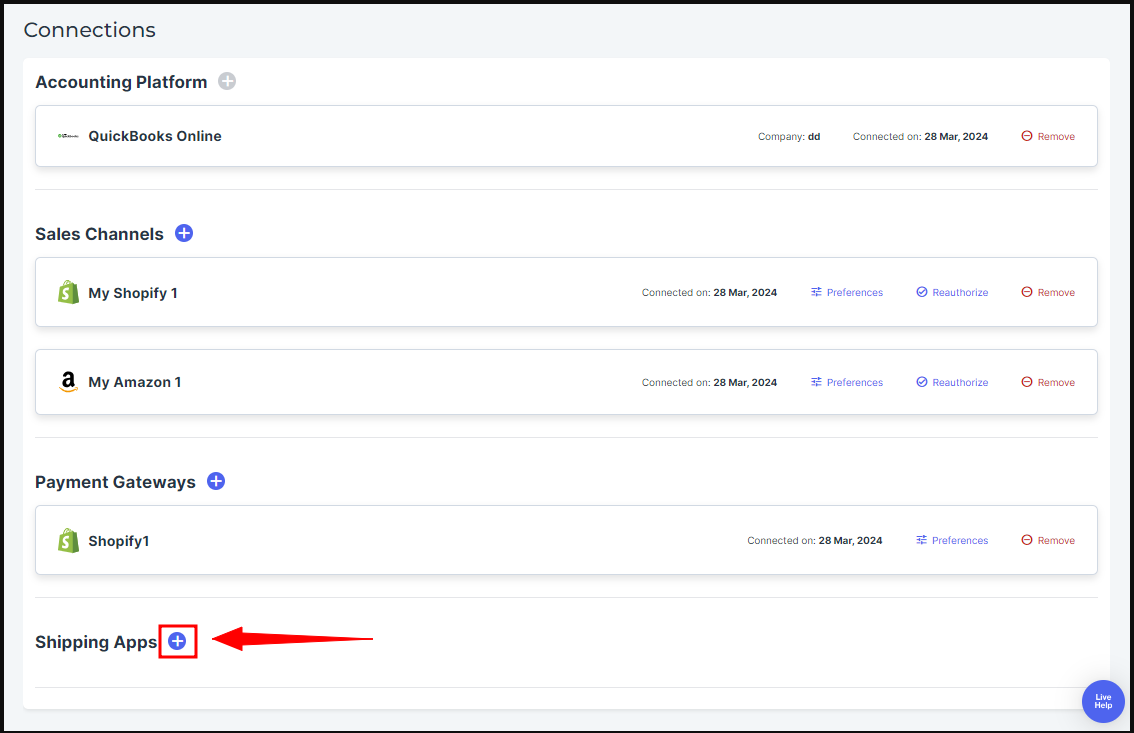Image resolution: width=1134 pixels, height=733 pixels.
Task: Open the Live Help chat bubble
Action: point(1103,701)
